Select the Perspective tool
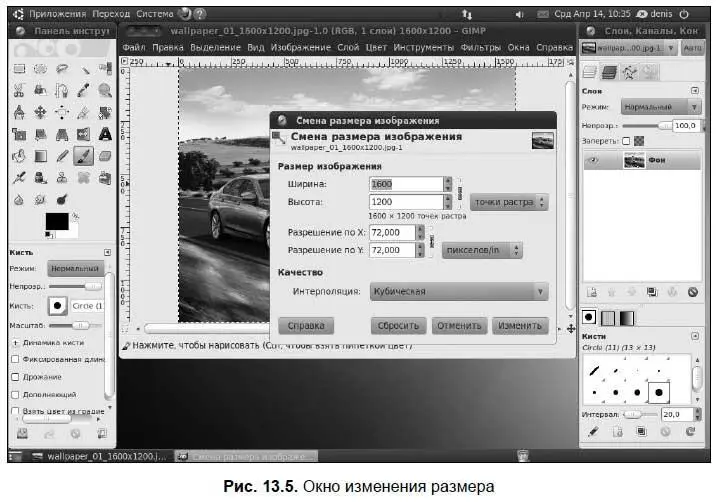Image resolution: width=716 pixels, height=502 pixels. [x=62, y=134]
